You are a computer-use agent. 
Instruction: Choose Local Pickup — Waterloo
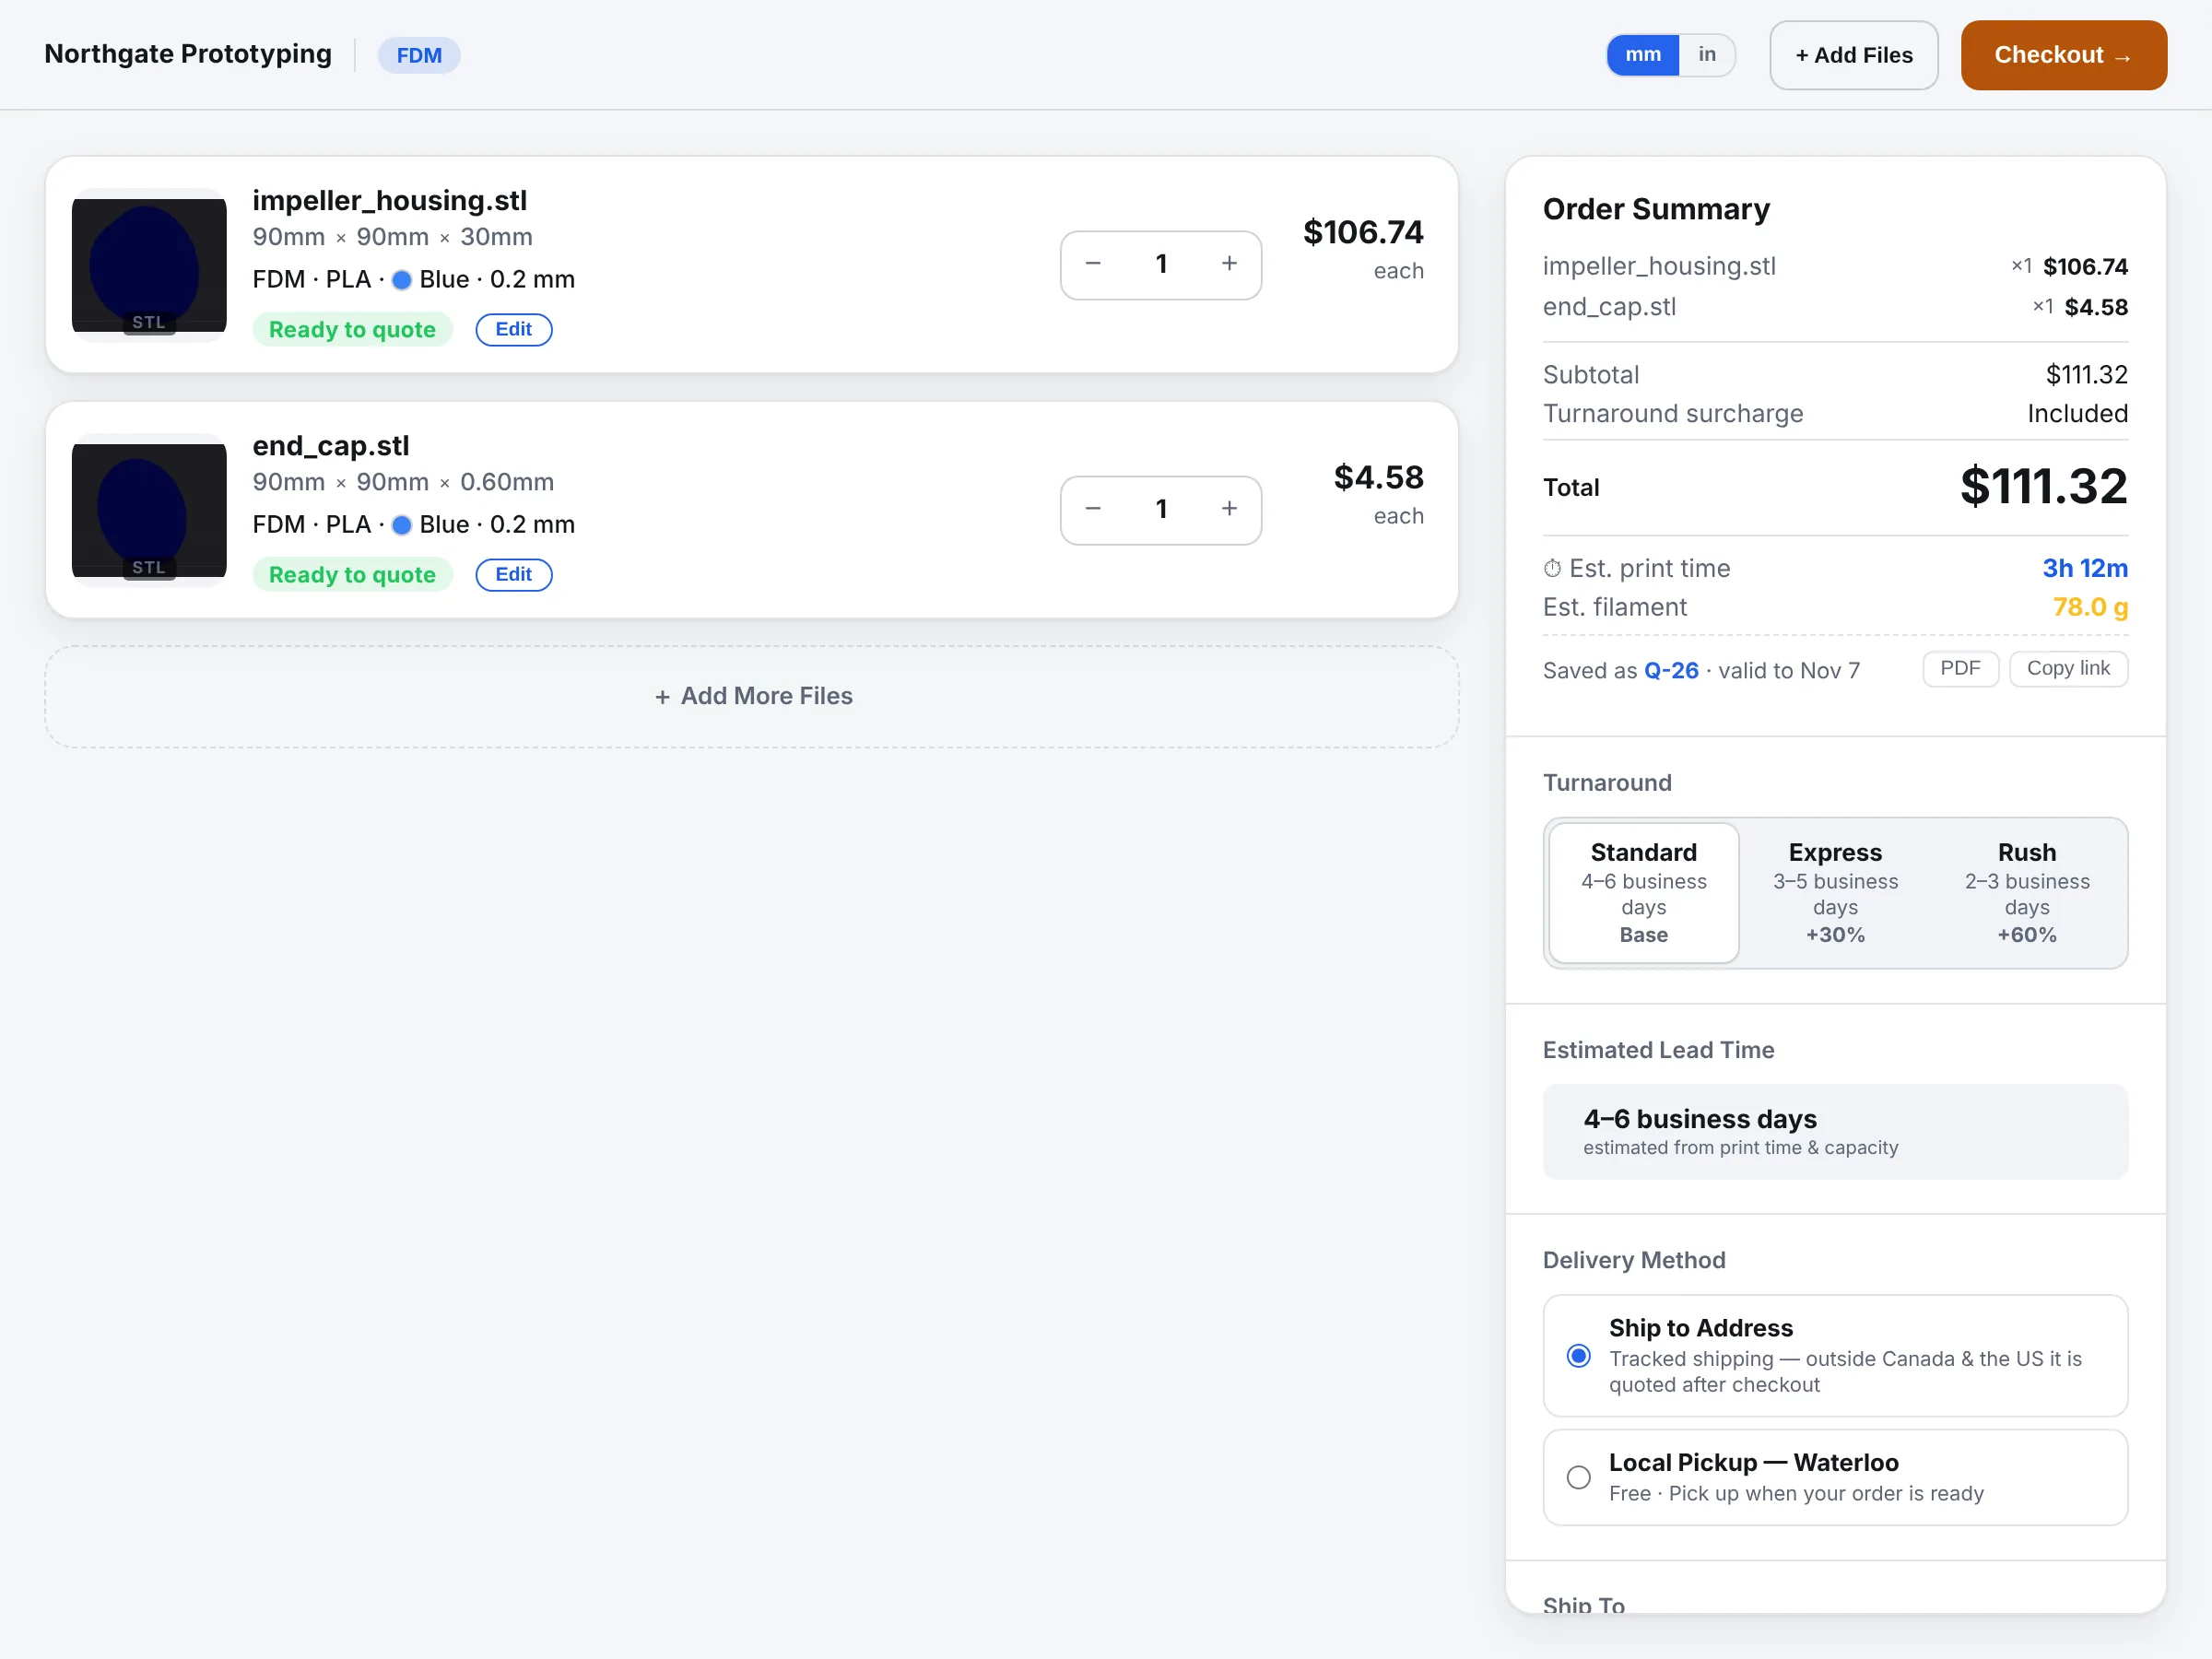coord(1835,1477)
